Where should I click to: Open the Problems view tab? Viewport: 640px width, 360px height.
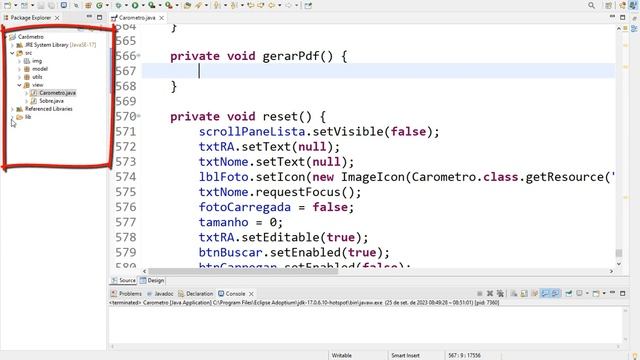(x=126, y=293)
